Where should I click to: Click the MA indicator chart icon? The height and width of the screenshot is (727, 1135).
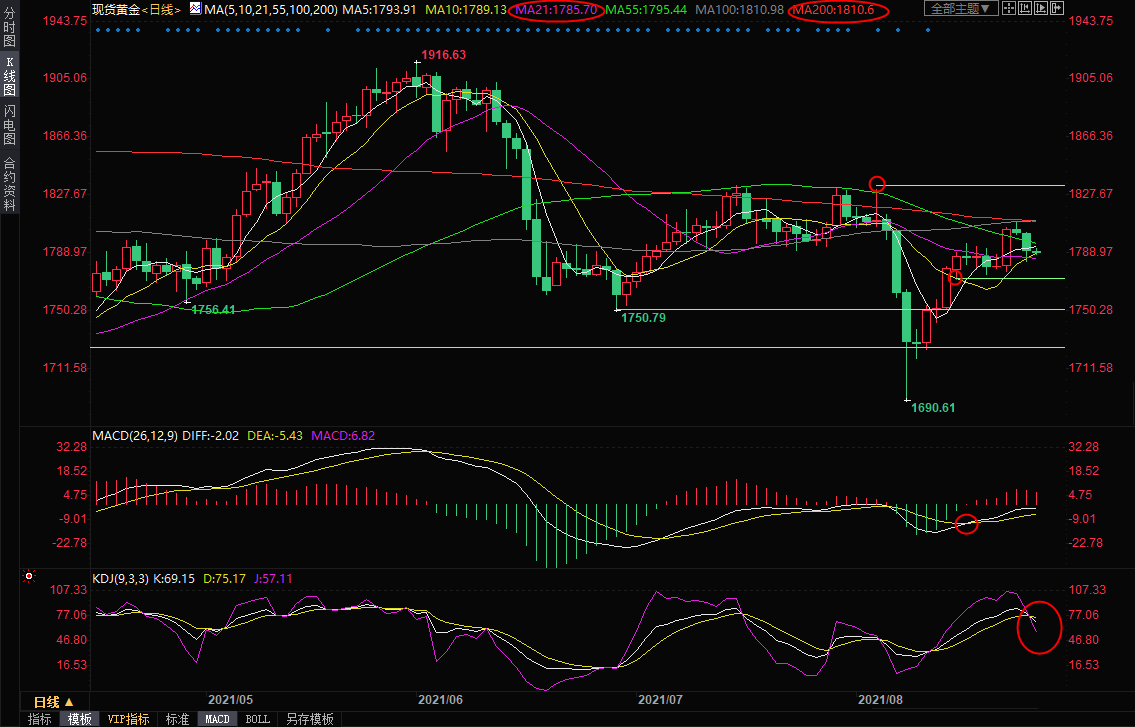pyautogui.click(x=195, y=9)
